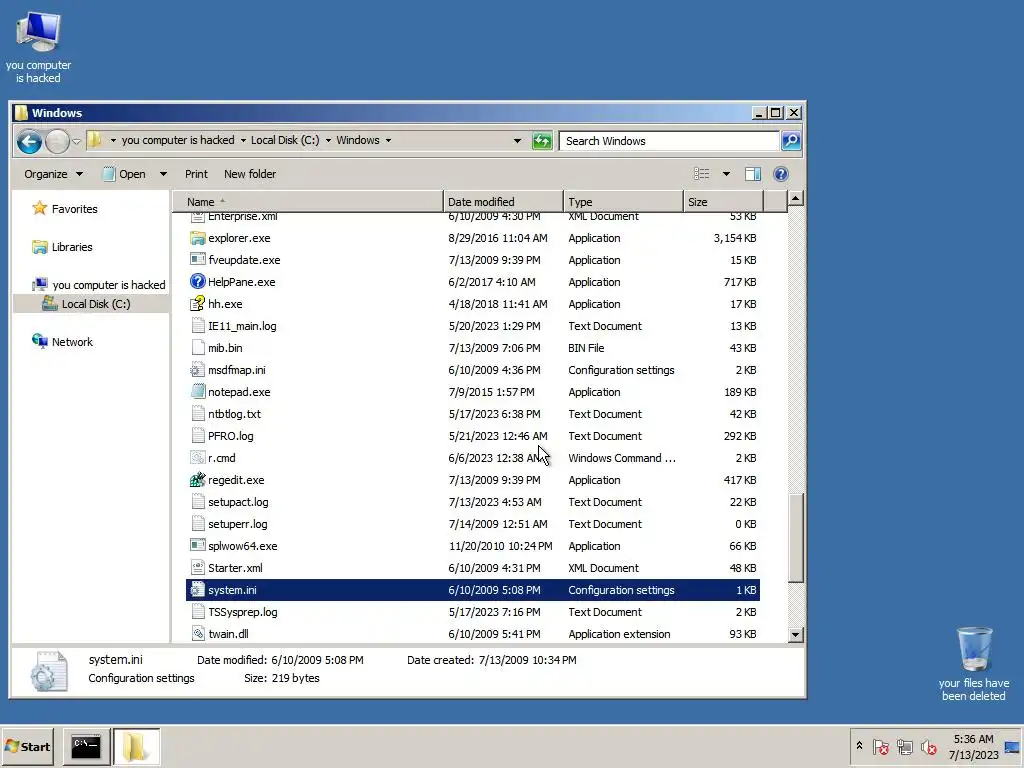
Task: Show hidden tray icons arrow
Action: tap(859, 745)
